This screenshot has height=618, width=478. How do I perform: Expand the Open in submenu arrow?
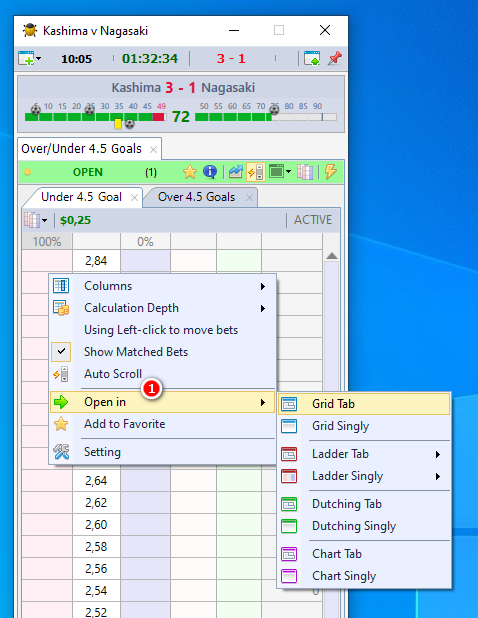coord(263,402)
